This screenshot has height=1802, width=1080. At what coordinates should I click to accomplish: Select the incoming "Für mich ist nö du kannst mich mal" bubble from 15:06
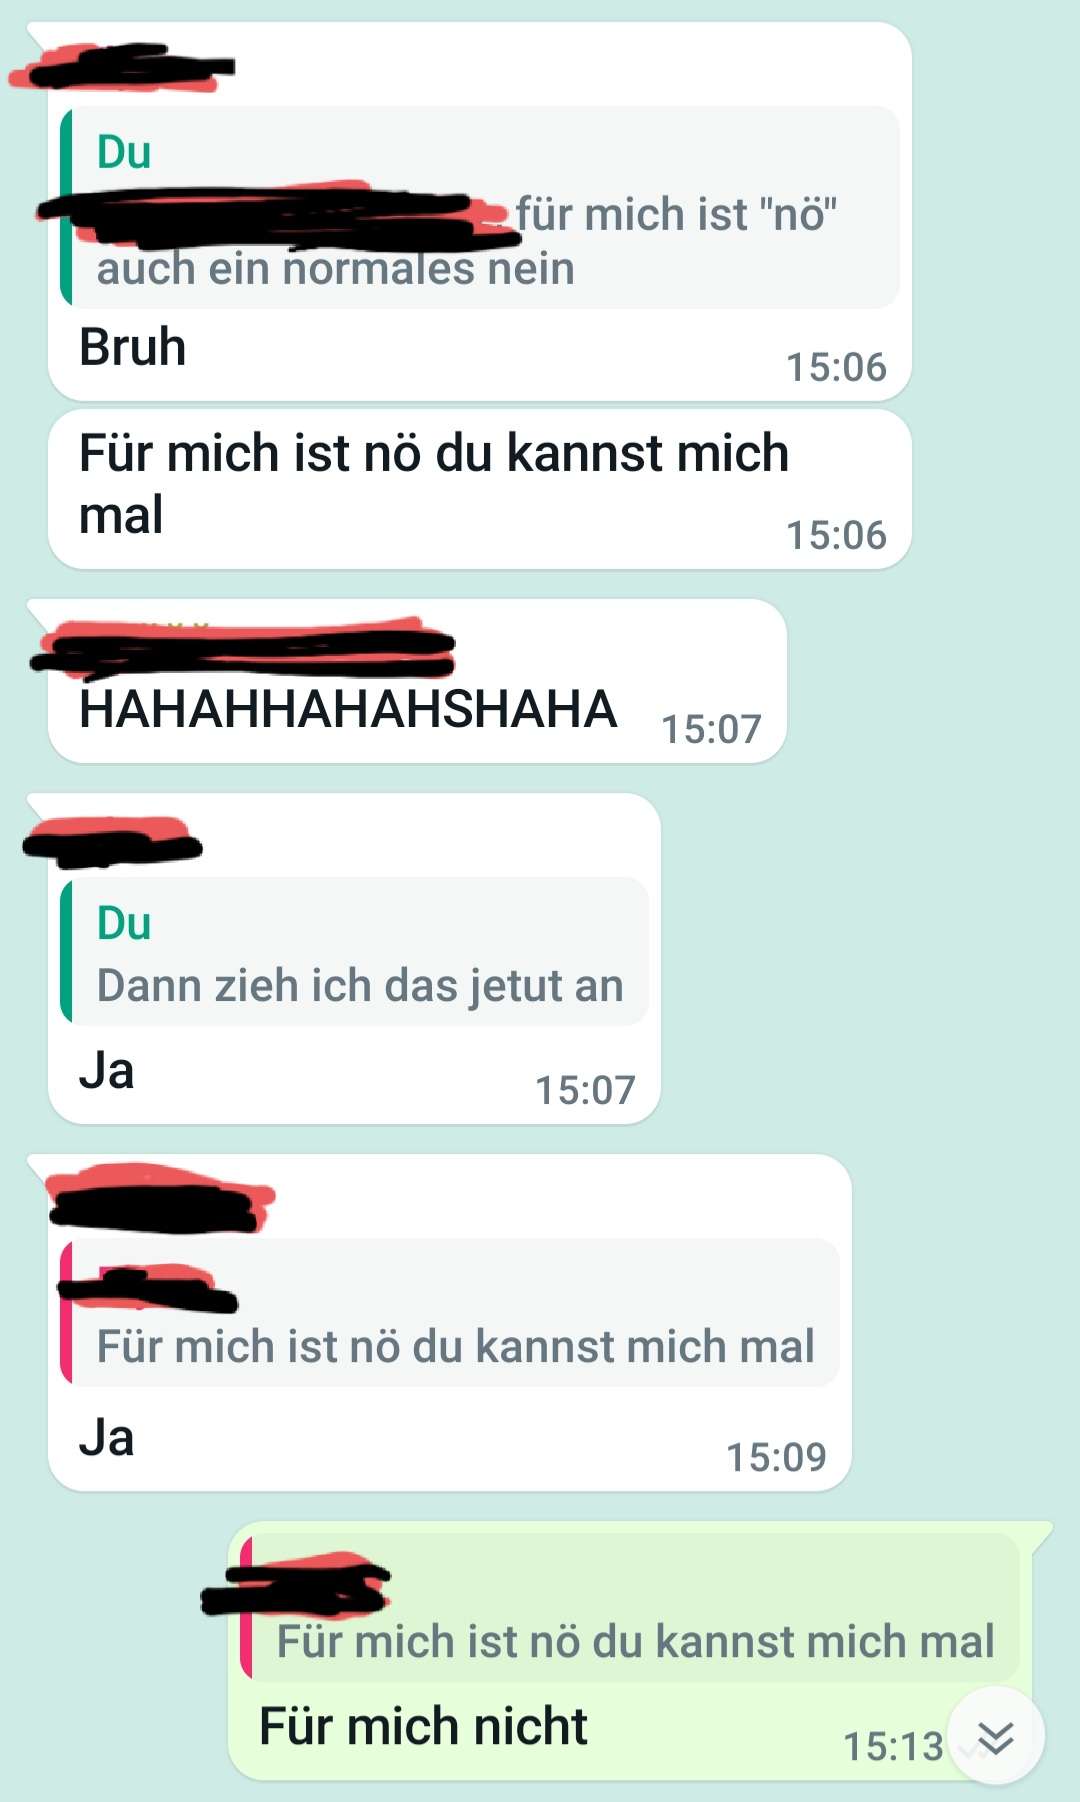tap(480, 490)
